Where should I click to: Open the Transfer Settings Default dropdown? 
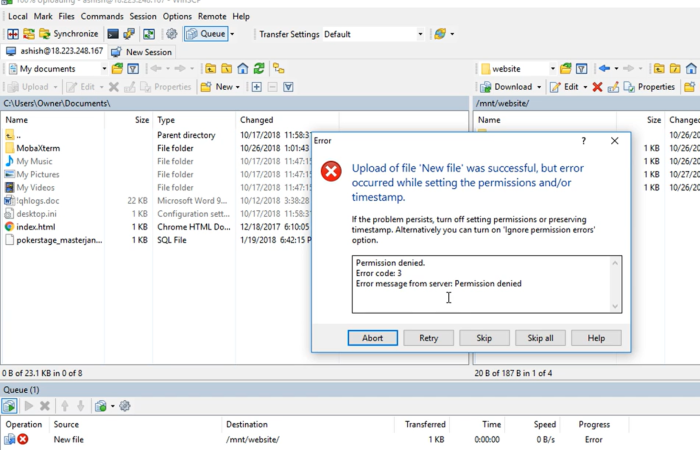point(373,34)
